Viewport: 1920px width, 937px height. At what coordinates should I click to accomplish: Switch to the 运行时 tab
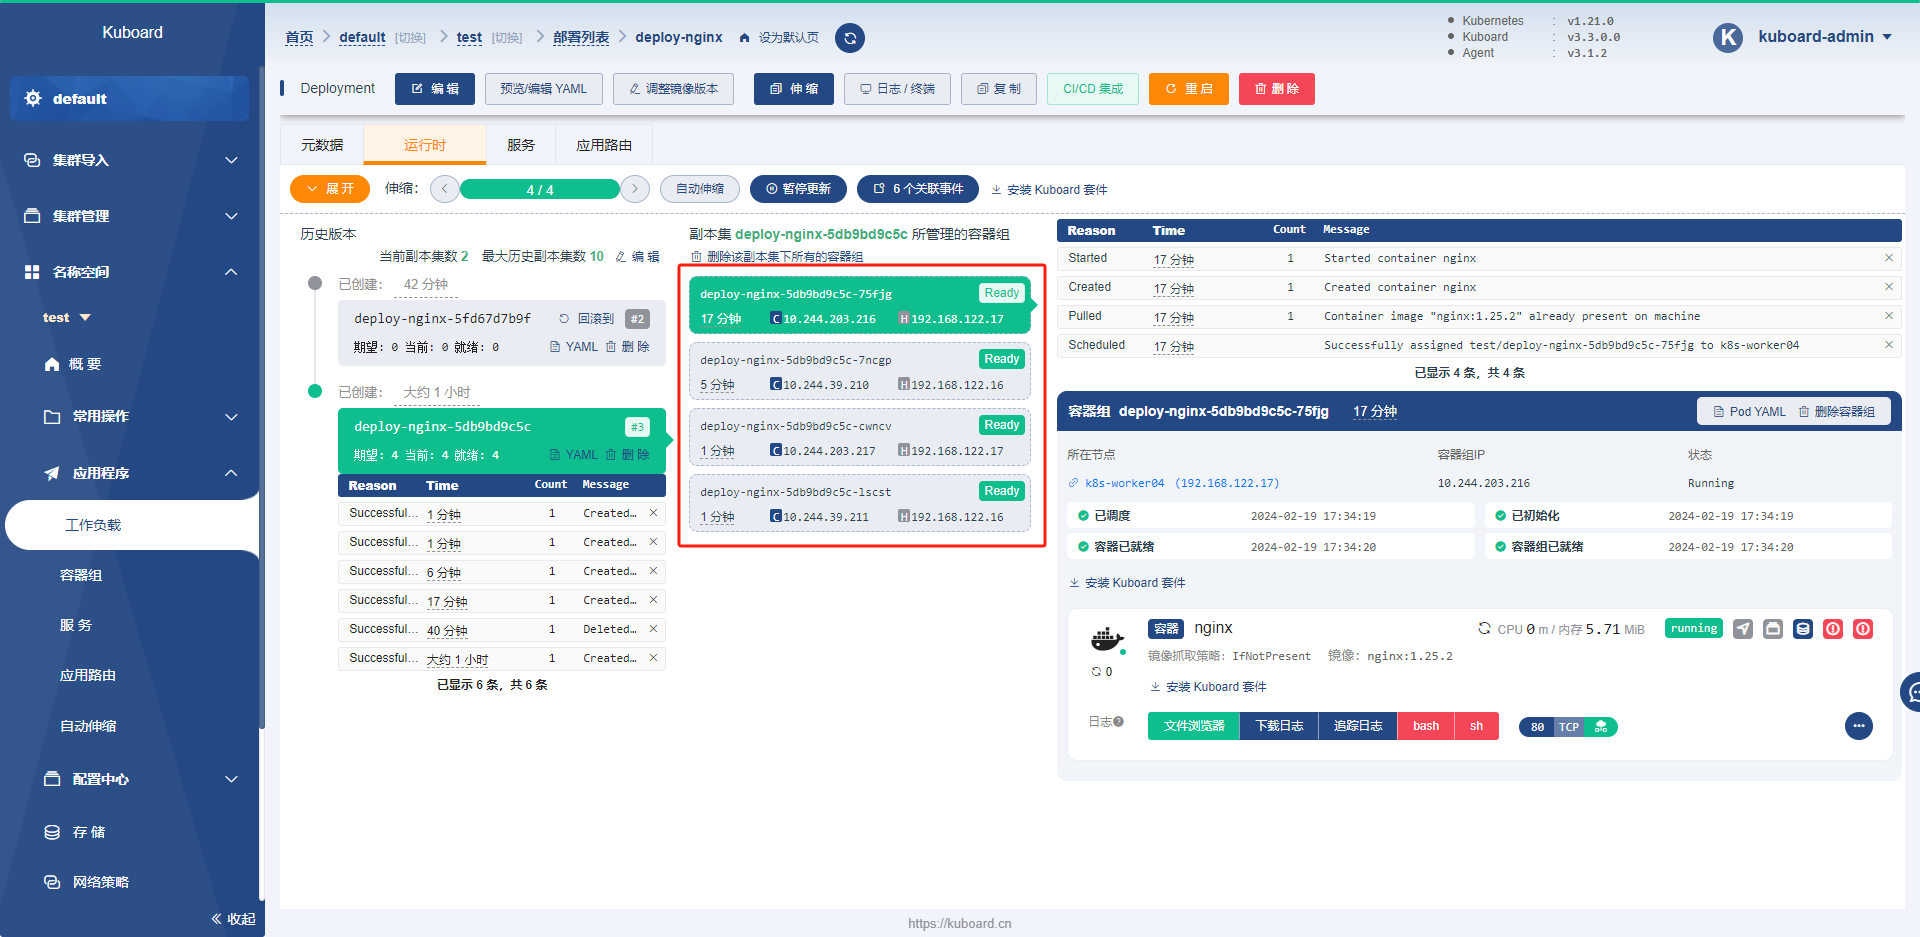[x=425, y=145]
